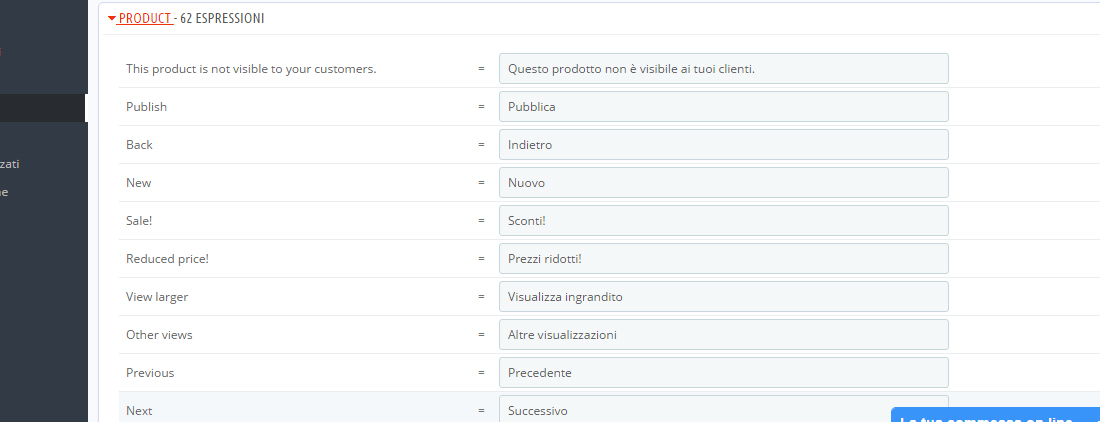Edit the 'Visualizza ingrandito' translation field
The height and width of the screenshot is (422, 1100).
723,297
